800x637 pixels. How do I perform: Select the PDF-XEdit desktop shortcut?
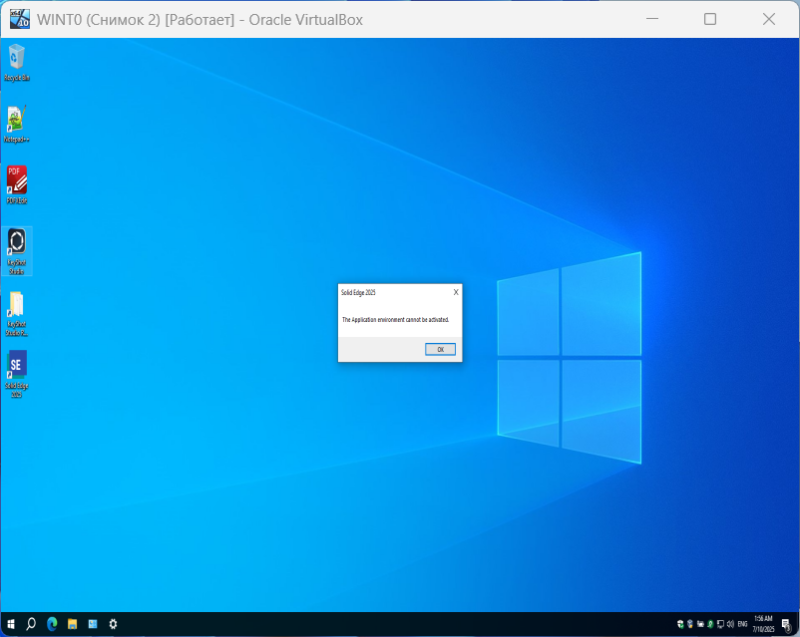pyautogui.click(x=17, y=185)
